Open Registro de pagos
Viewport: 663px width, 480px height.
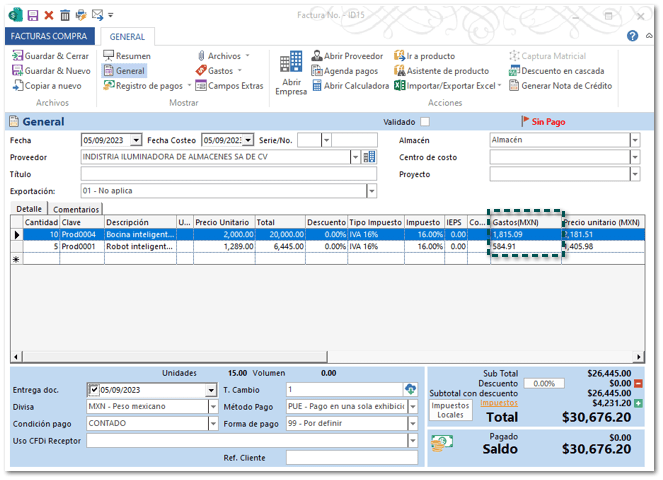point(147,86)
